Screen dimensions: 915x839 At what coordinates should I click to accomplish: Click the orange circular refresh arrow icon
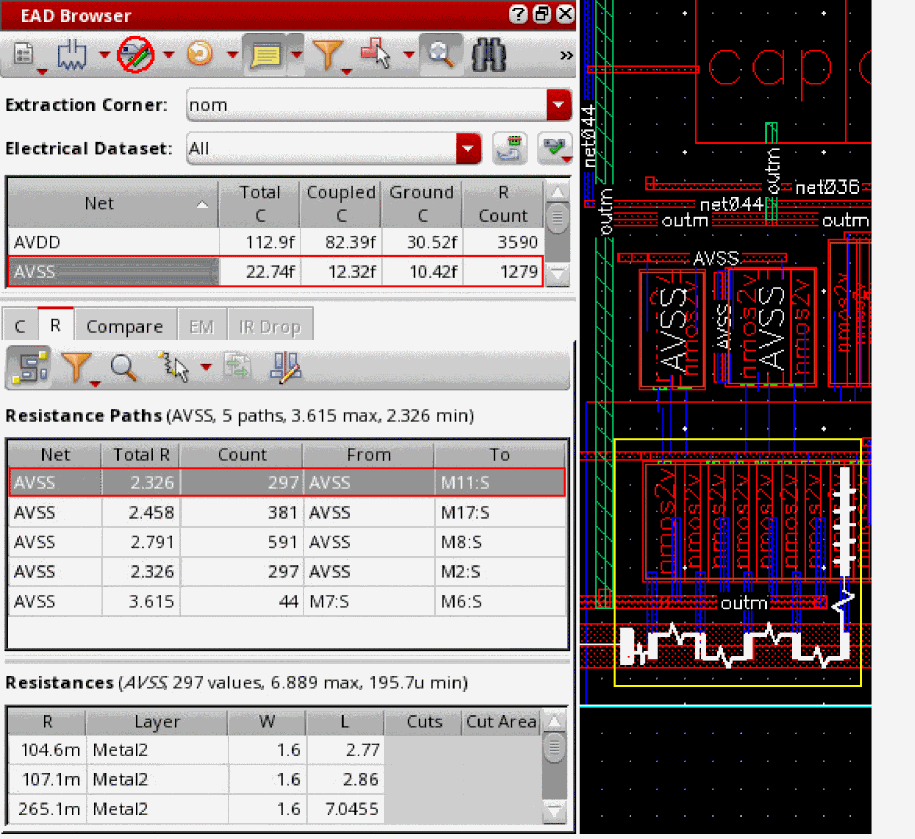click(200, 55)
